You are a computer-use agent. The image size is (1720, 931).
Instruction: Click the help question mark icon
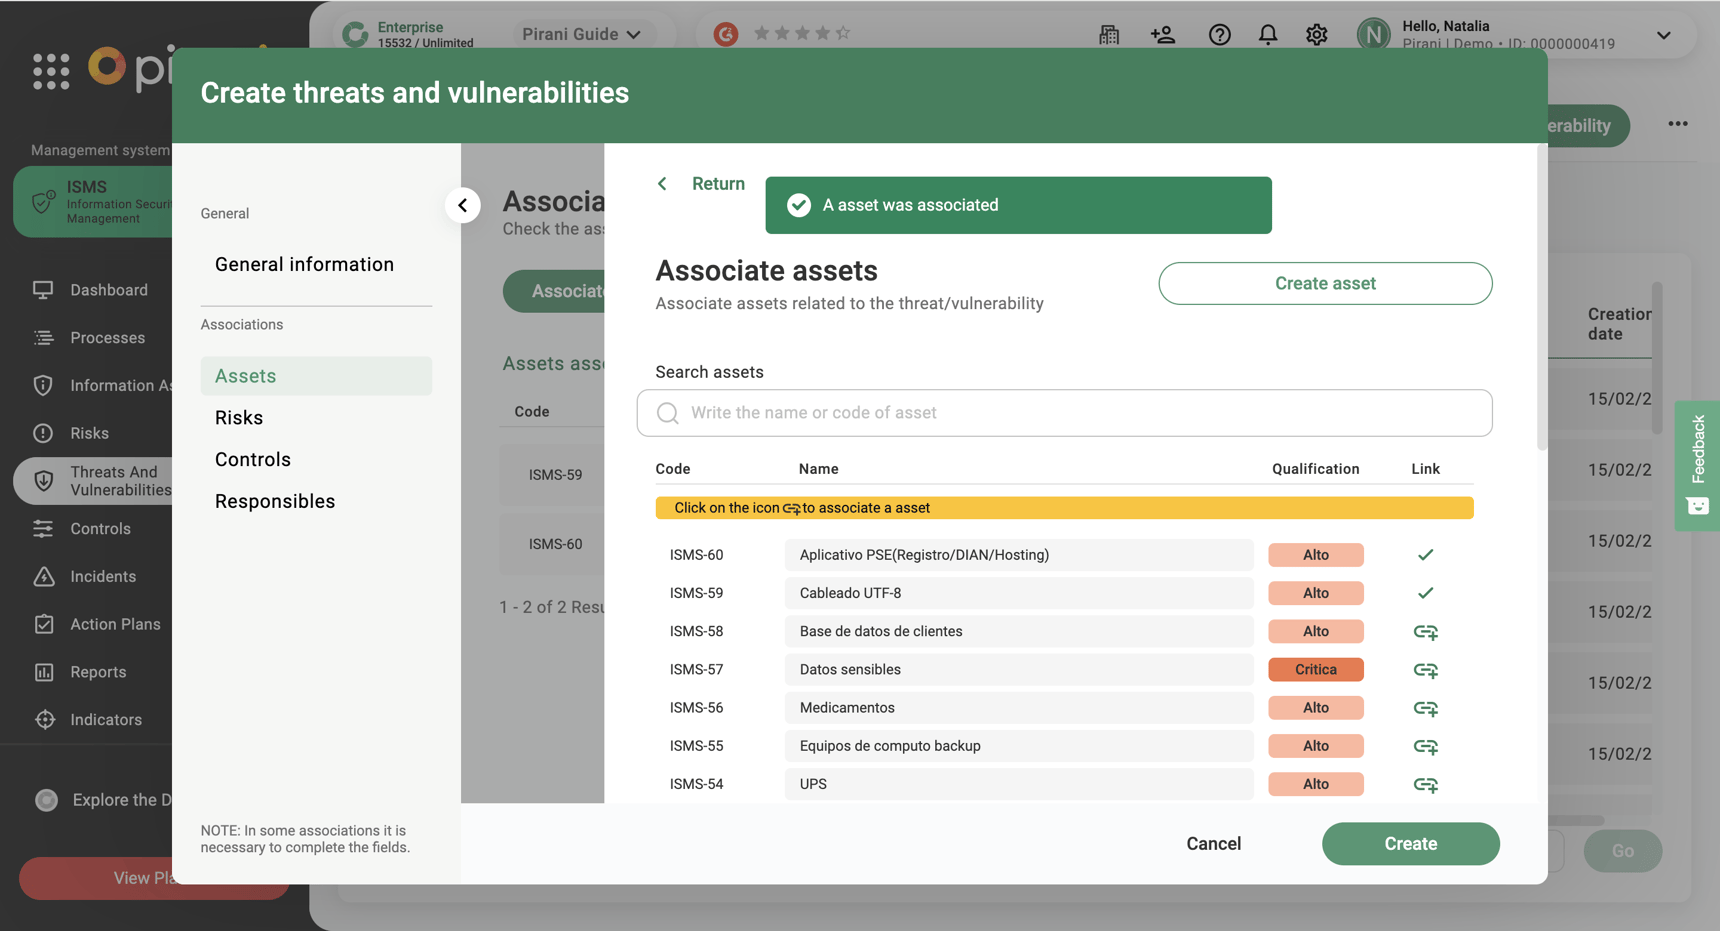tap(1219, 34)
